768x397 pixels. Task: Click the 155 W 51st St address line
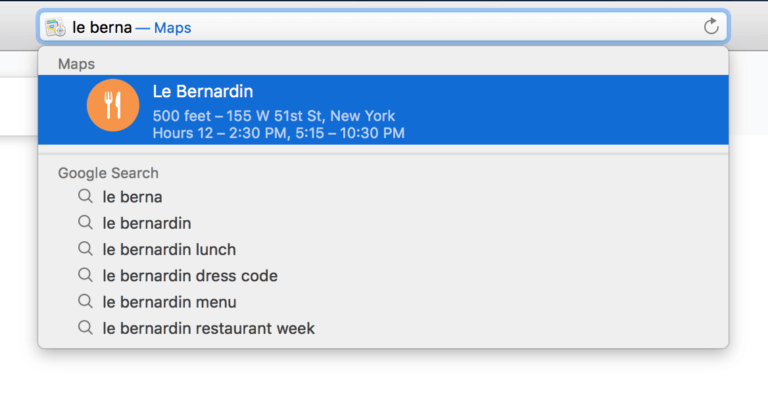tap(274, 116)
